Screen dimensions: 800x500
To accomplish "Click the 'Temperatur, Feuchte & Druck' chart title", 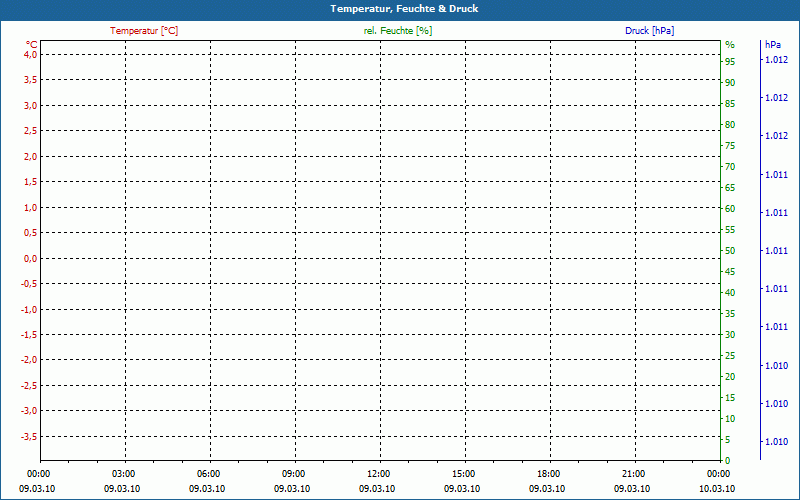I will pyautogui.click(x=399, y=9).
